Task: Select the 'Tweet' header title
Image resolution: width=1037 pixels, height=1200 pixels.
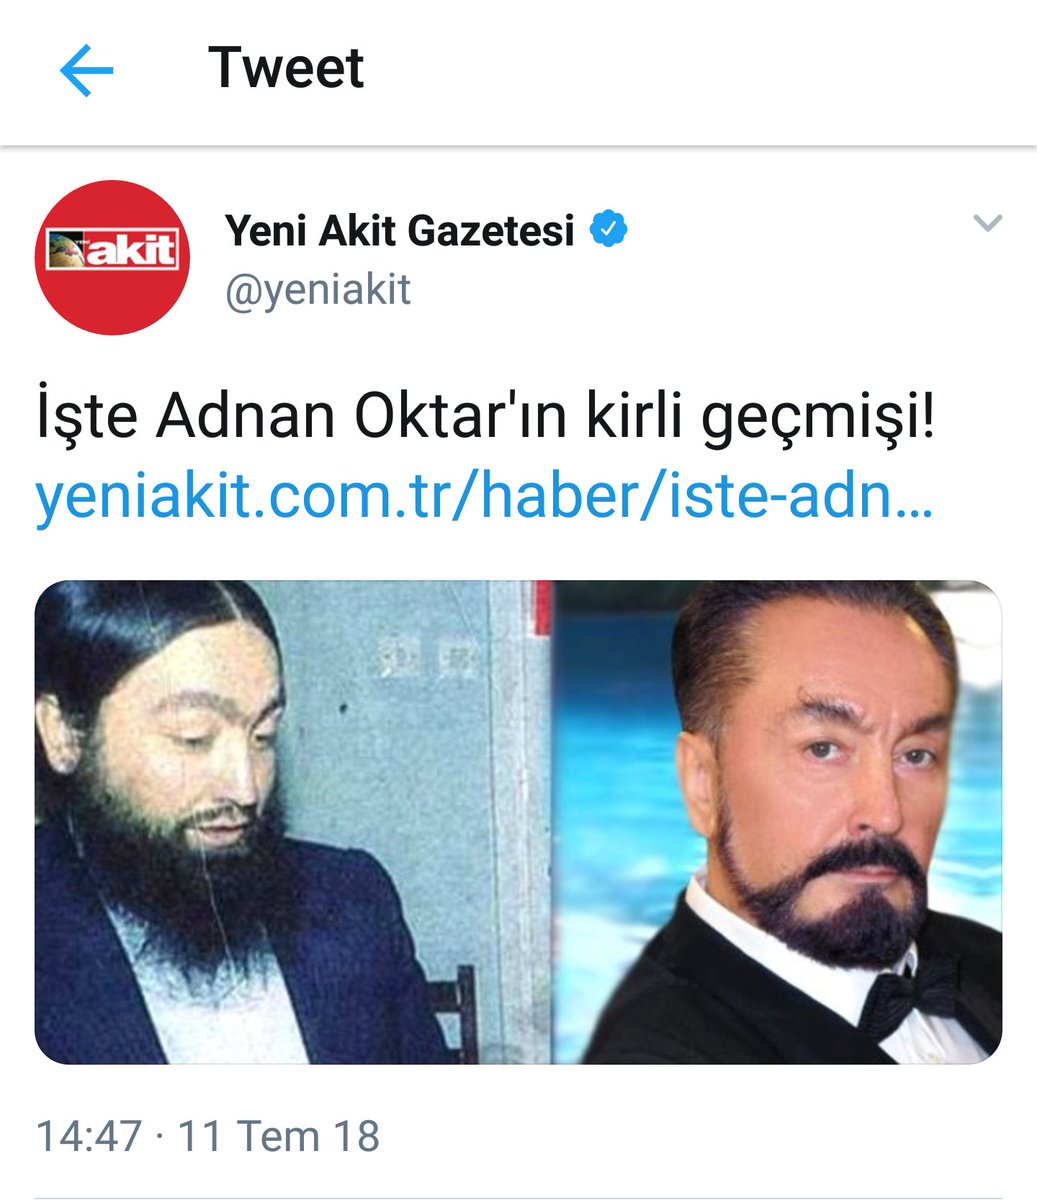Action: coord(286,68)
